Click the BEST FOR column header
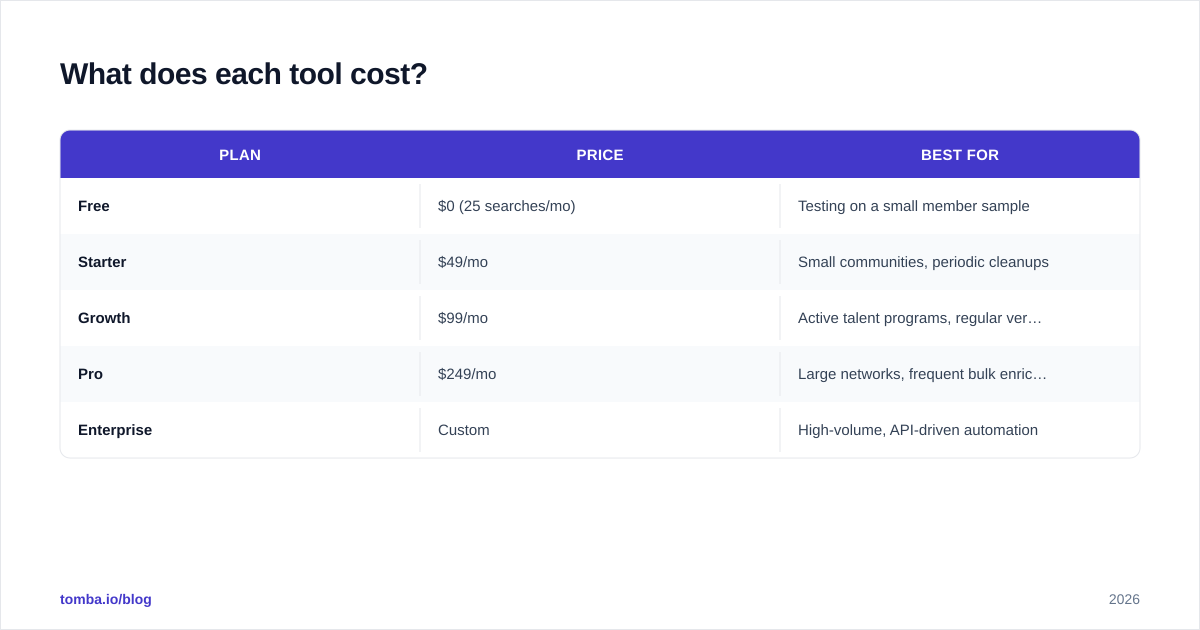The height and width of the screenshot is (630, 1200). click(960, 155)
